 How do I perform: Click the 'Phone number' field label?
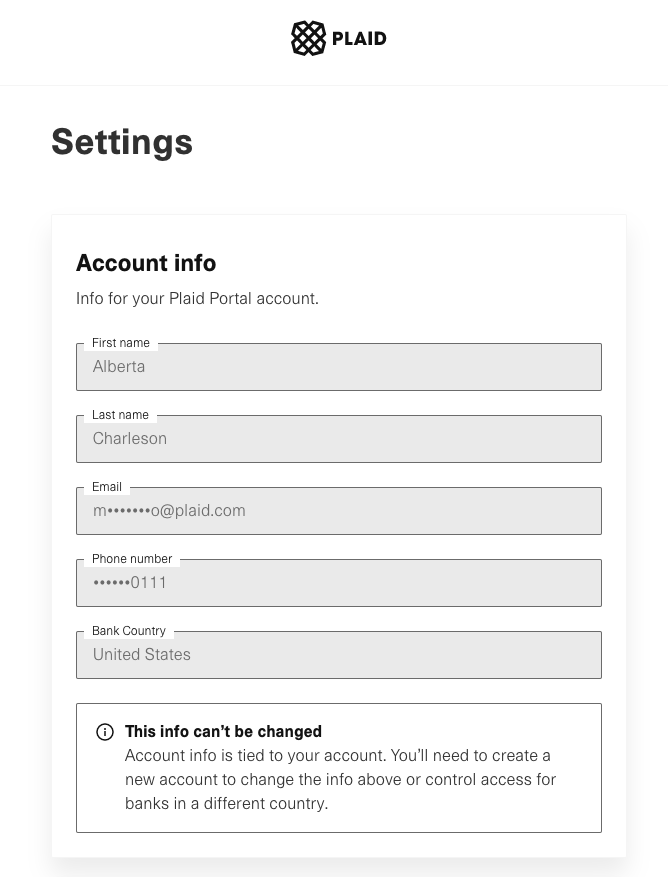click(132, 559)
